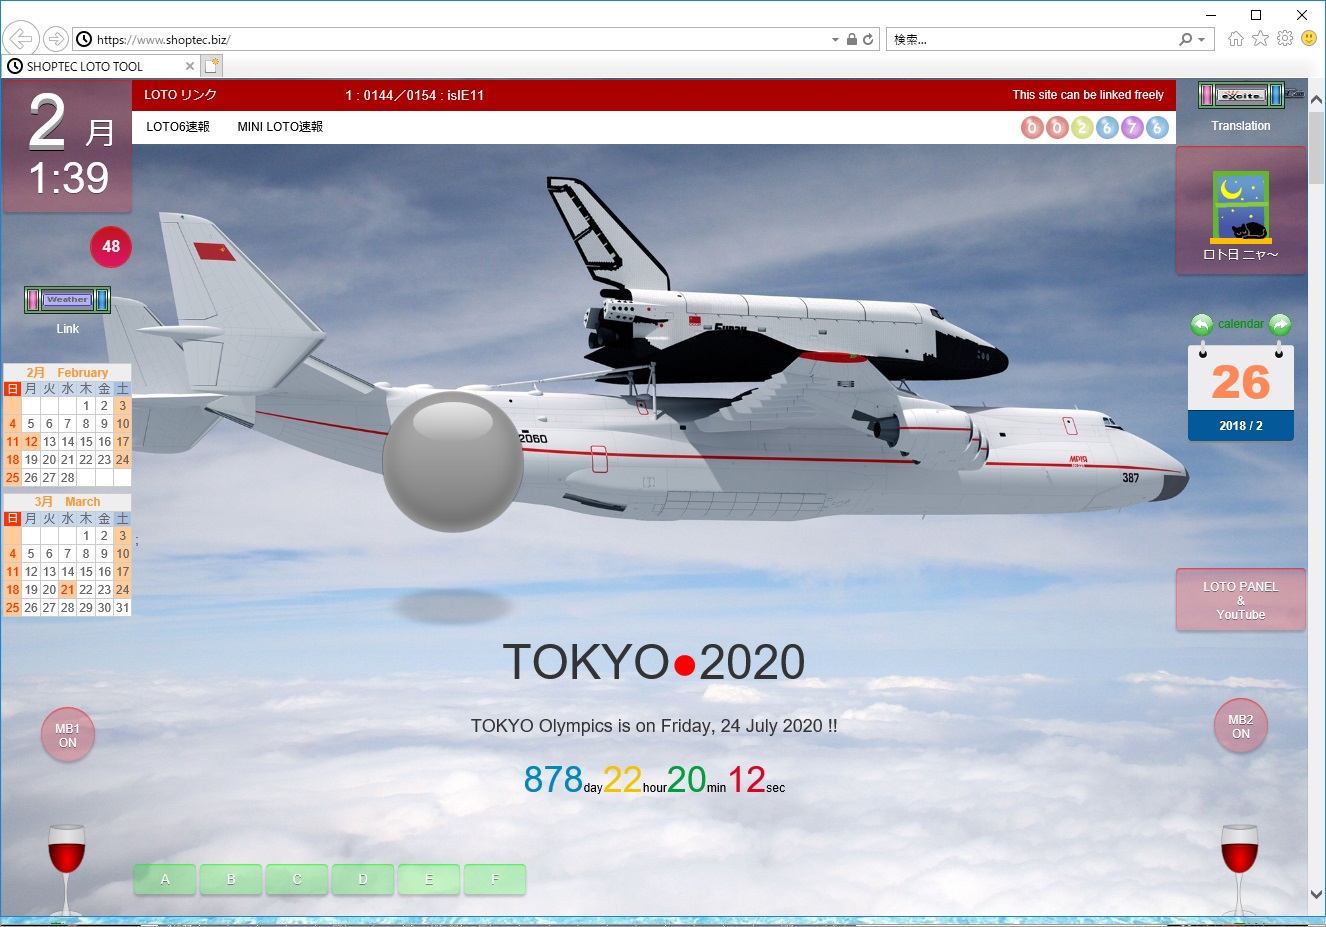The width and height of the screenshot is (1326, 927).
Task: Open the address bar dropdown arrow
Action: pos(835,40)
